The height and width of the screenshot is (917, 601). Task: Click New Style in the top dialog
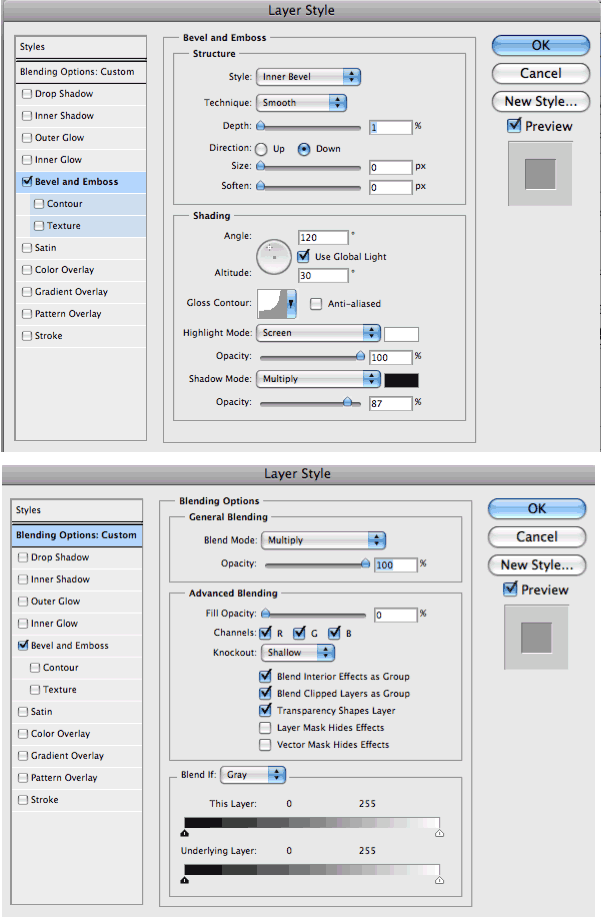(541, 102)
